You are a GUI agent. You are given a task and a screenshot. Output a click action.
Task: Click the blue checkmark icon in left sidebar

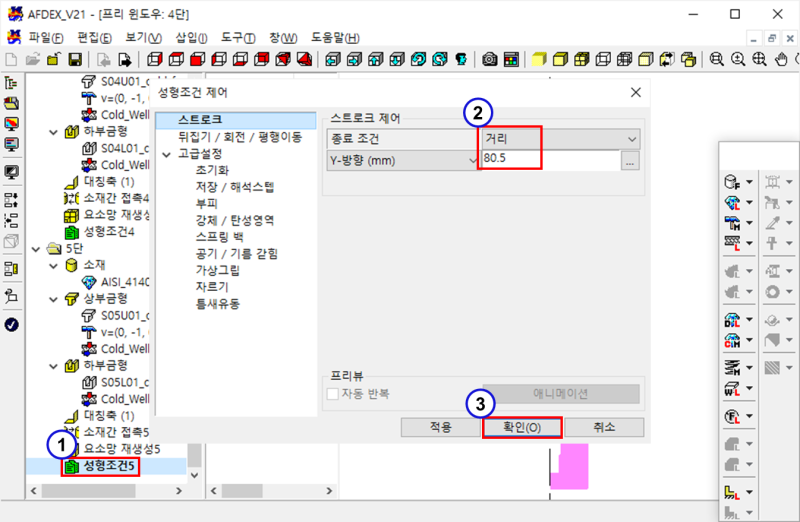coord(12,324)
